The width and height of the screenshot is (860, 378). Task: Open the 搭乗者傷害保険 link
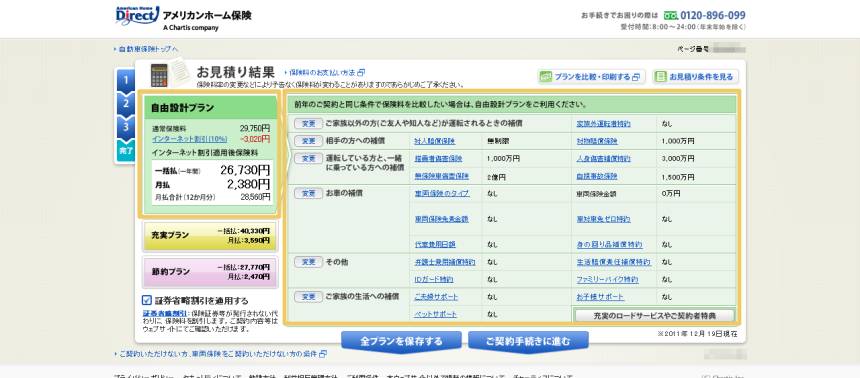[438, 159]
